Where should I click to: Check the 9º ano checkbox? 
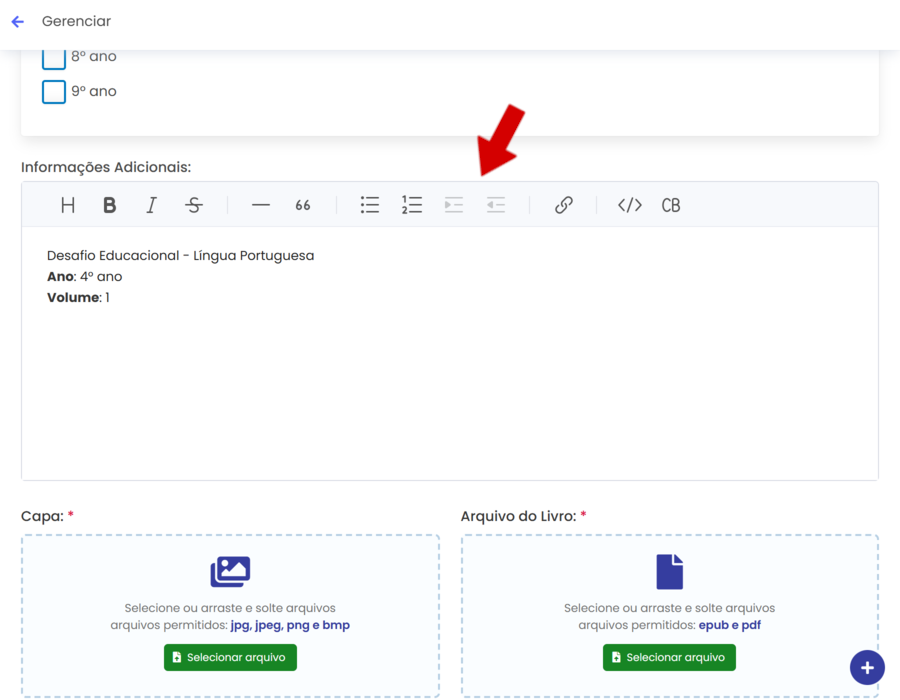pos(54,92)
